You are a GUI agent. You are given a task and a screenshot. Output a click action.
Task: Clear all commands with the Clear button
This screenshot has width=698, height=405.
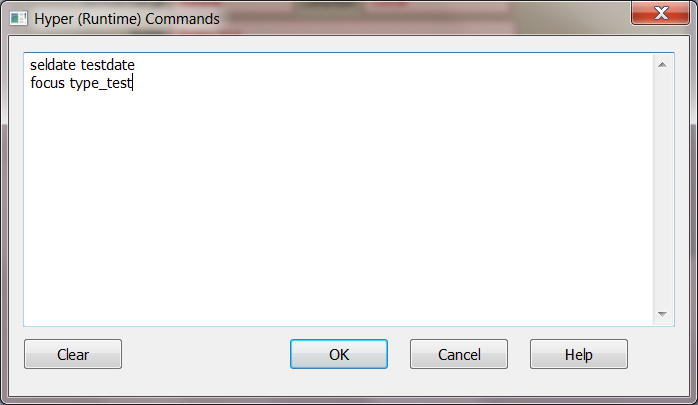[x=73, y=354]
